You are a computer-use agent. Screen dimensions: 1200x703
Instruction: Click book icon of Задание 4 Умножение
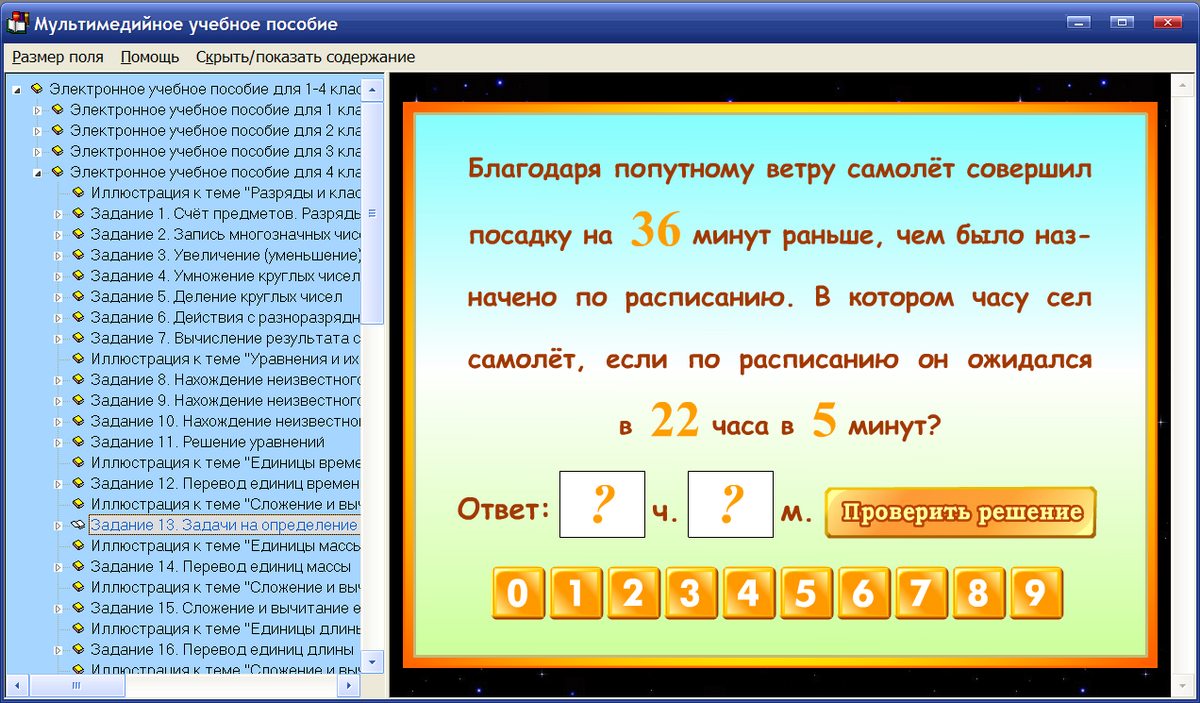[x=78, y=276]
